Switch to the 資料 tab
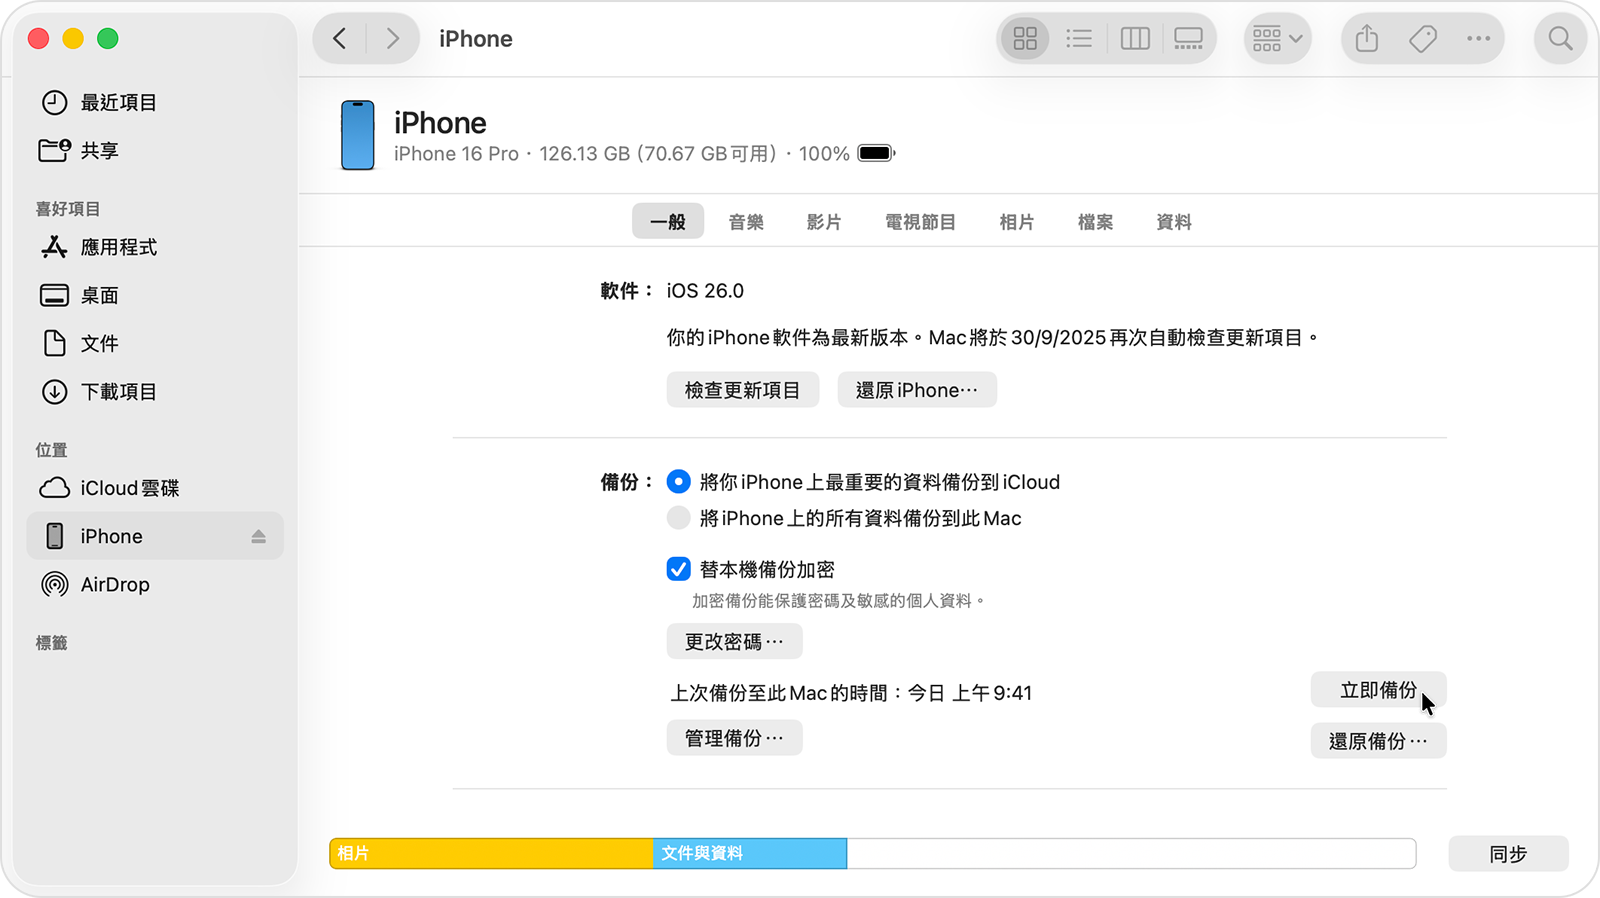Screen dimensions: 1600x898 tap(1174, 222)
